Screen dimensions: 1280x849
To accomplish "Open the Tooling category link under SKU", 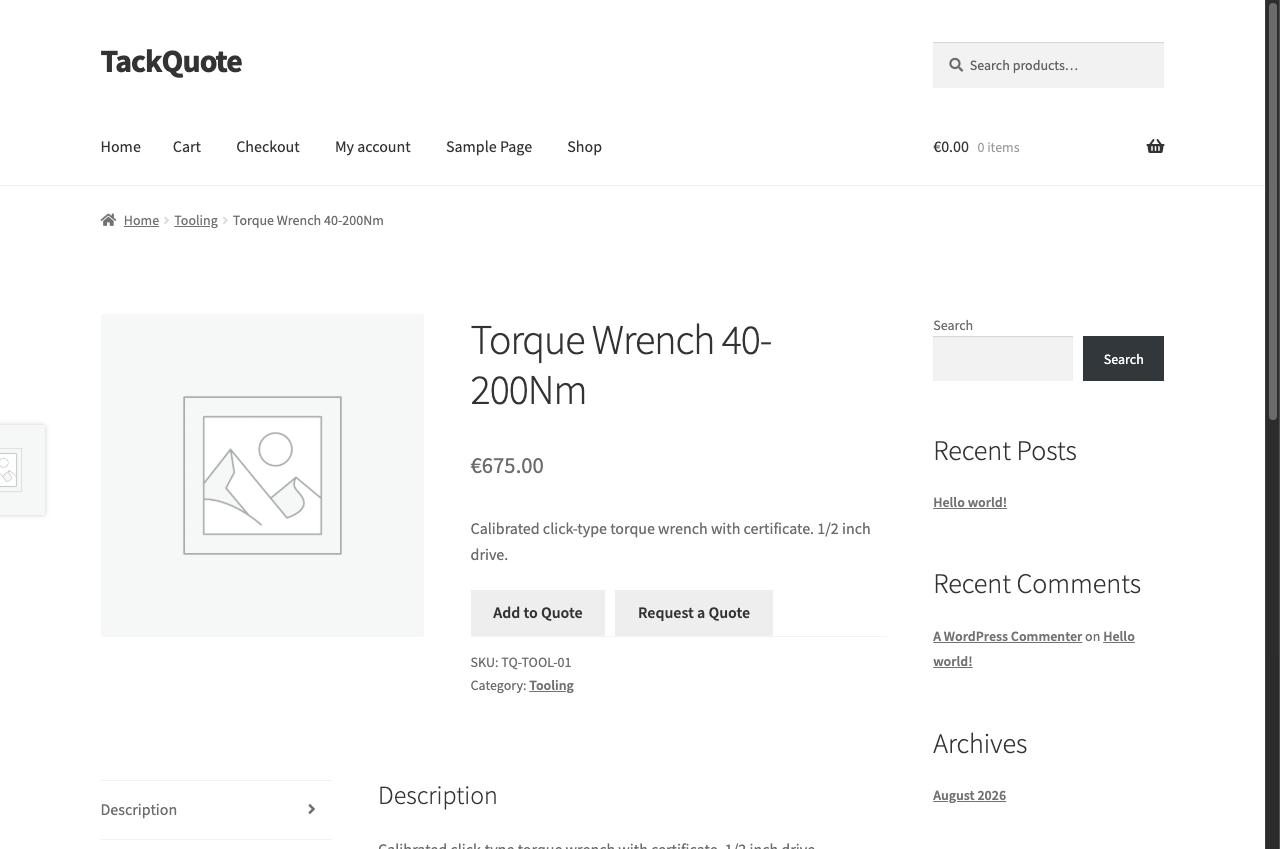I will (551, 685).
